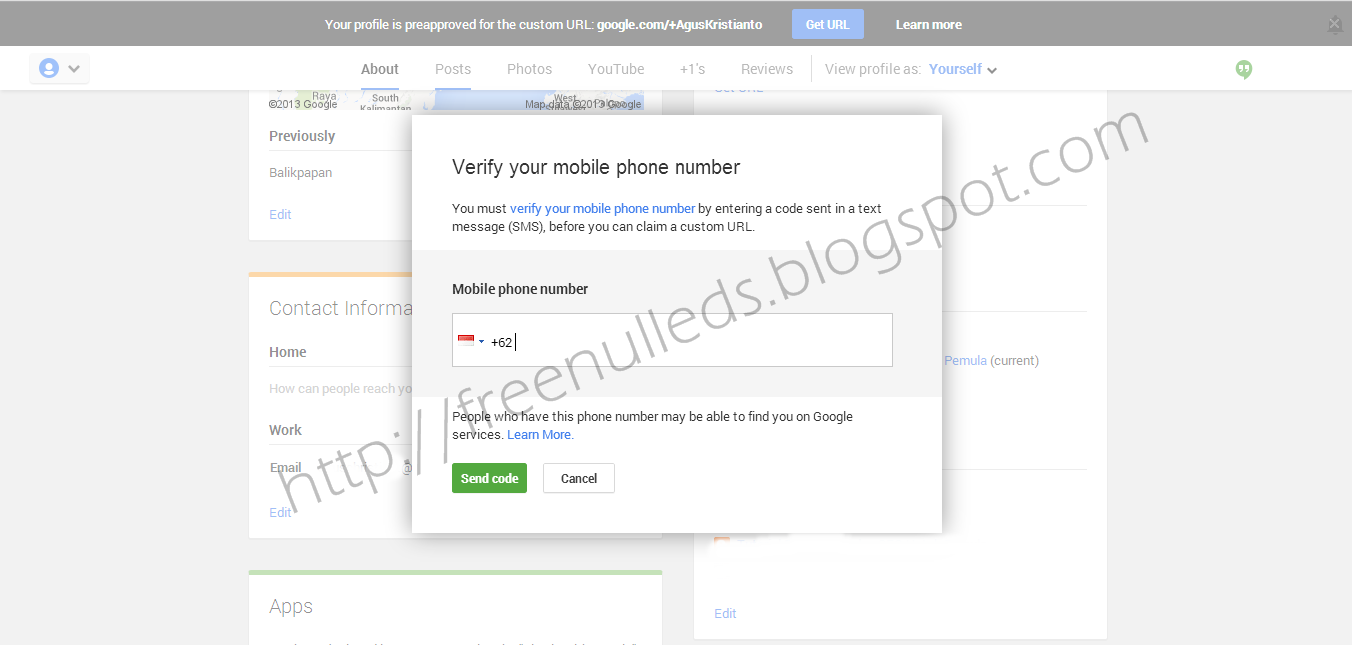
Task: Edit the Places section under Balikpapan
Action: (280, 214)
